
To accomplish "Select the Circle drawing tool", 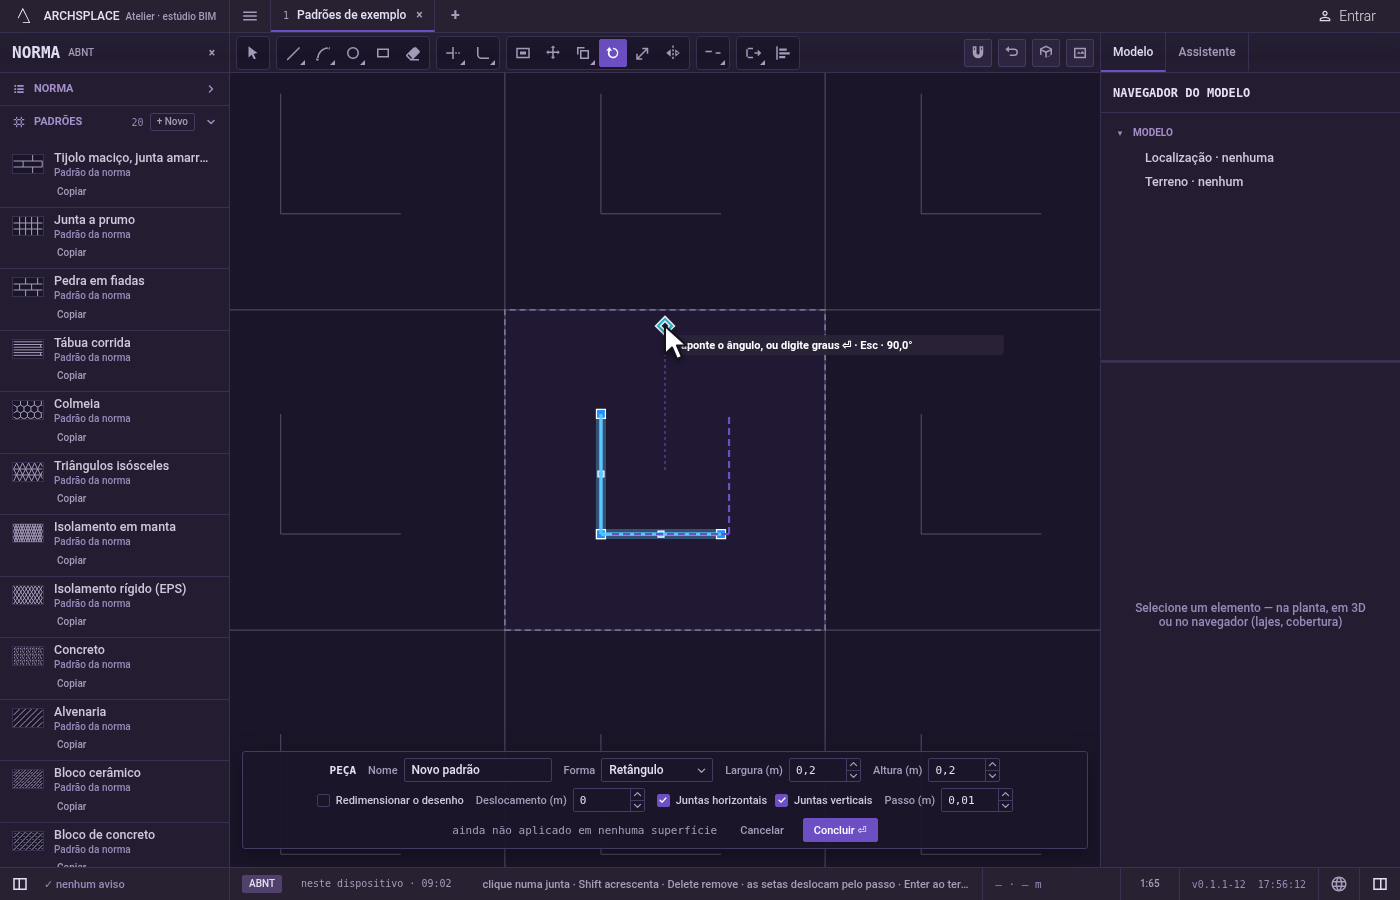I will pyautogui.click(x=353, y=53).
